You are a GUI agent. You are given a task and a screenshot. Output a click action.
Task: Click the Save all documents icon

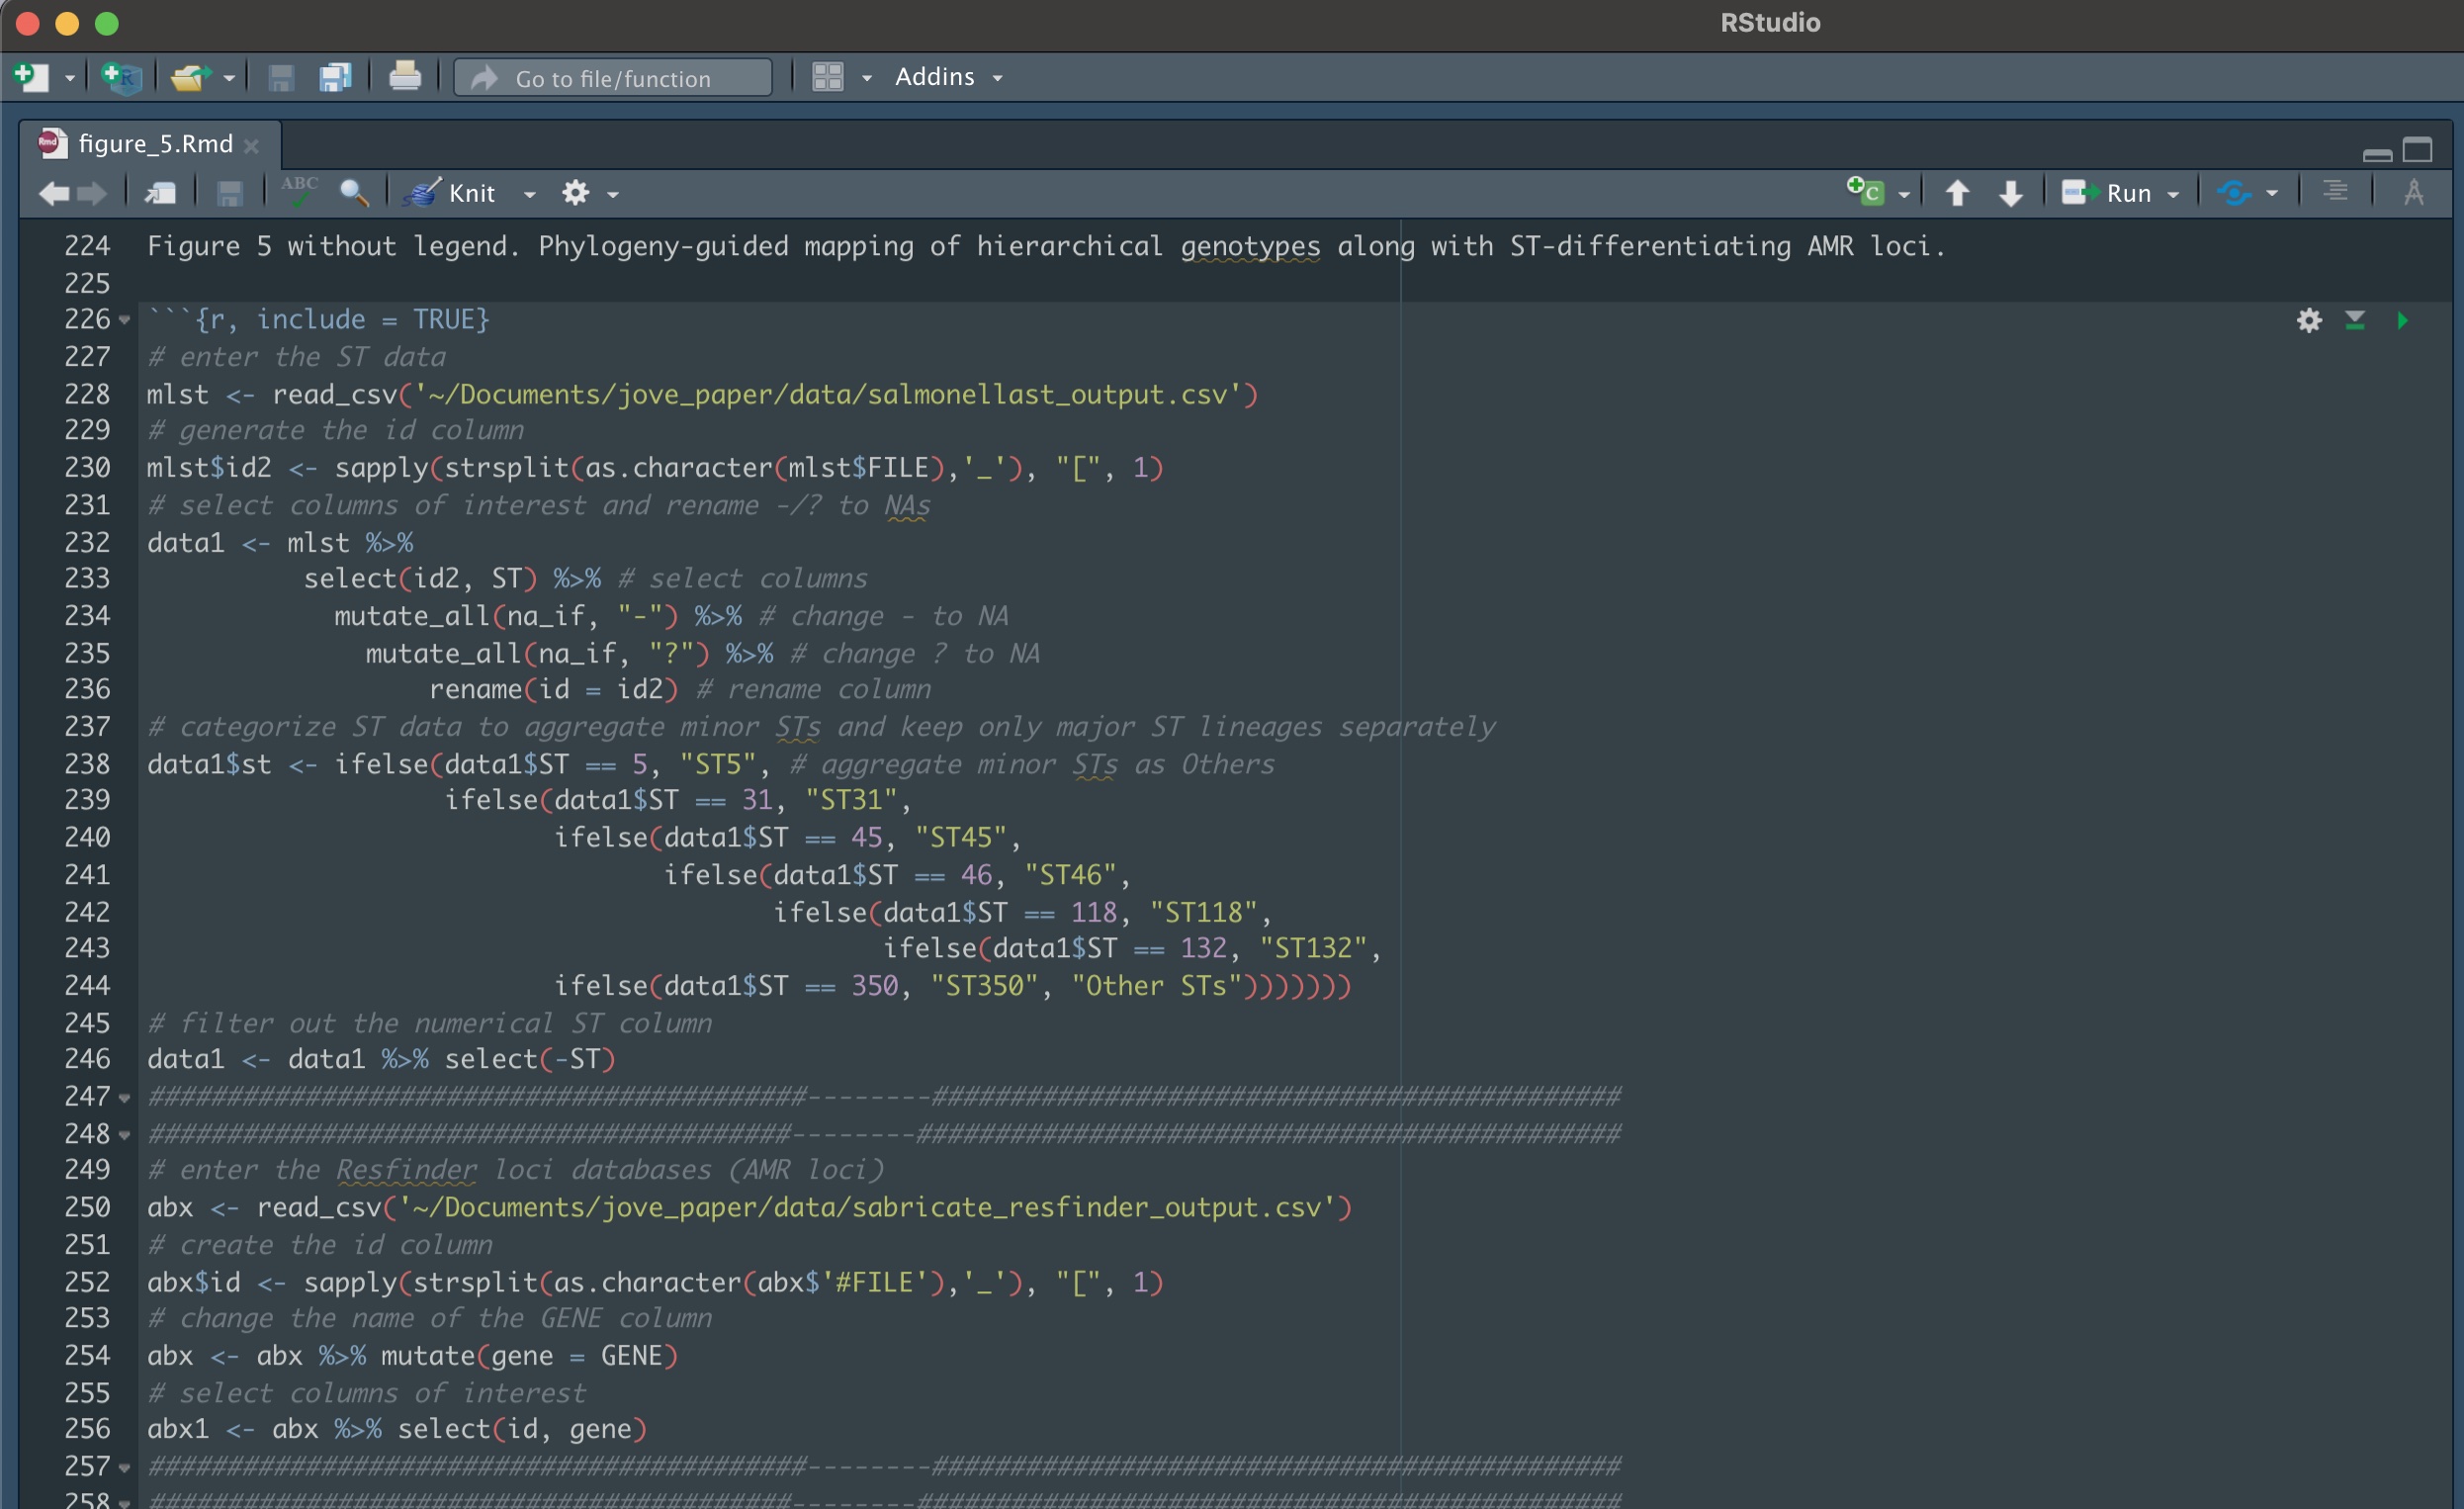click(335, 77)
